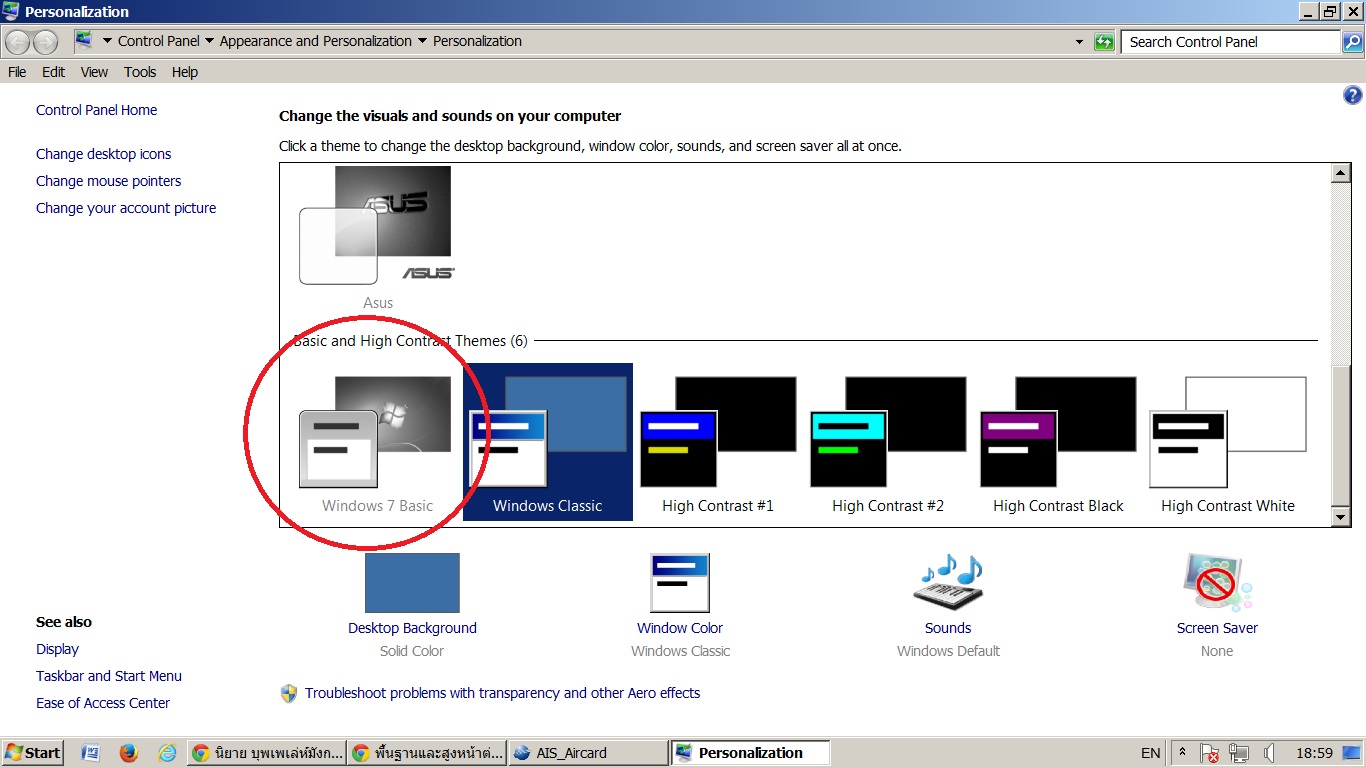
Task: Open Ease of Access Center link
Action: 103,703
